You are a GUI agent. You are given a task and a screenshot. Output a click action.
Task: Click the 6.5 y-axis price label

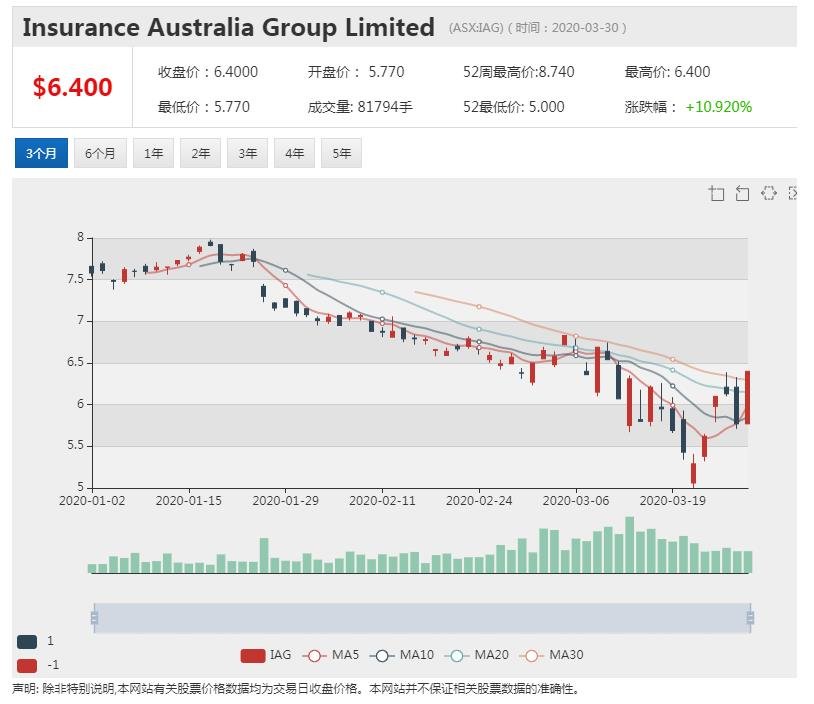pyautogui.click(x=75, y=362)
